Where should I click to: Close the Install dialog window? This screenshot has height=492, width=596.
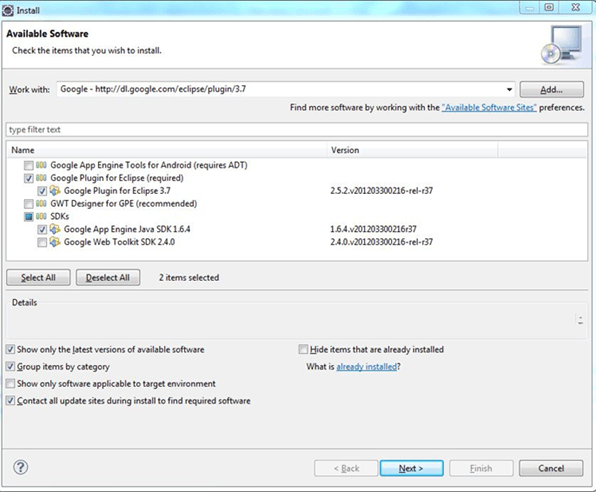coord(575,7)
